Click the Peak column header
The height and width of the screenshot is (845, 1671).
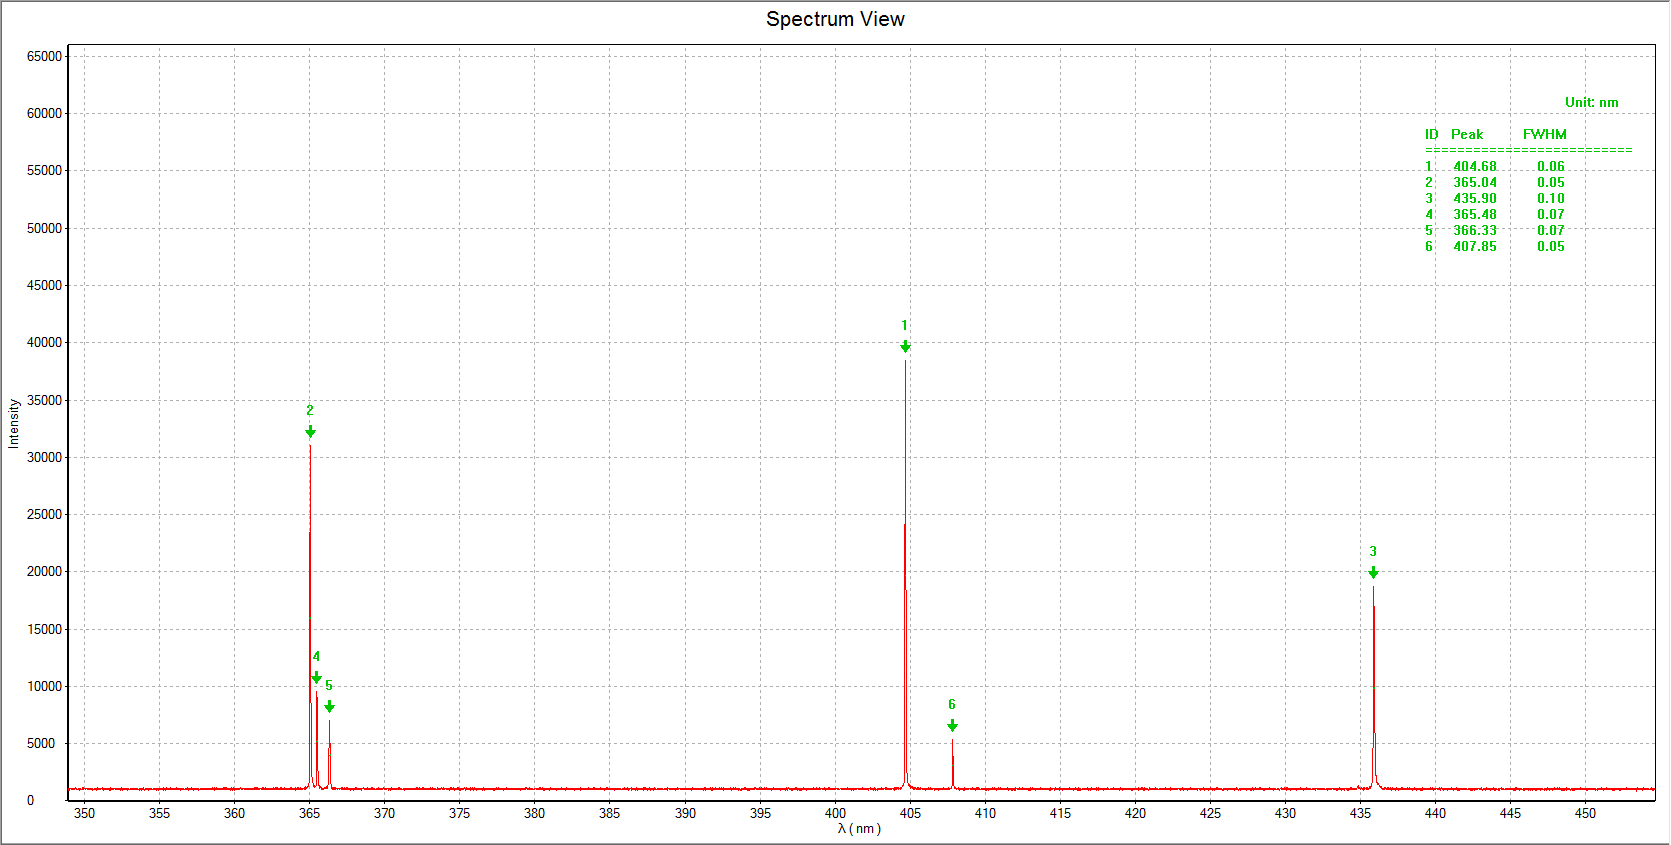(x=1467, y=135)
